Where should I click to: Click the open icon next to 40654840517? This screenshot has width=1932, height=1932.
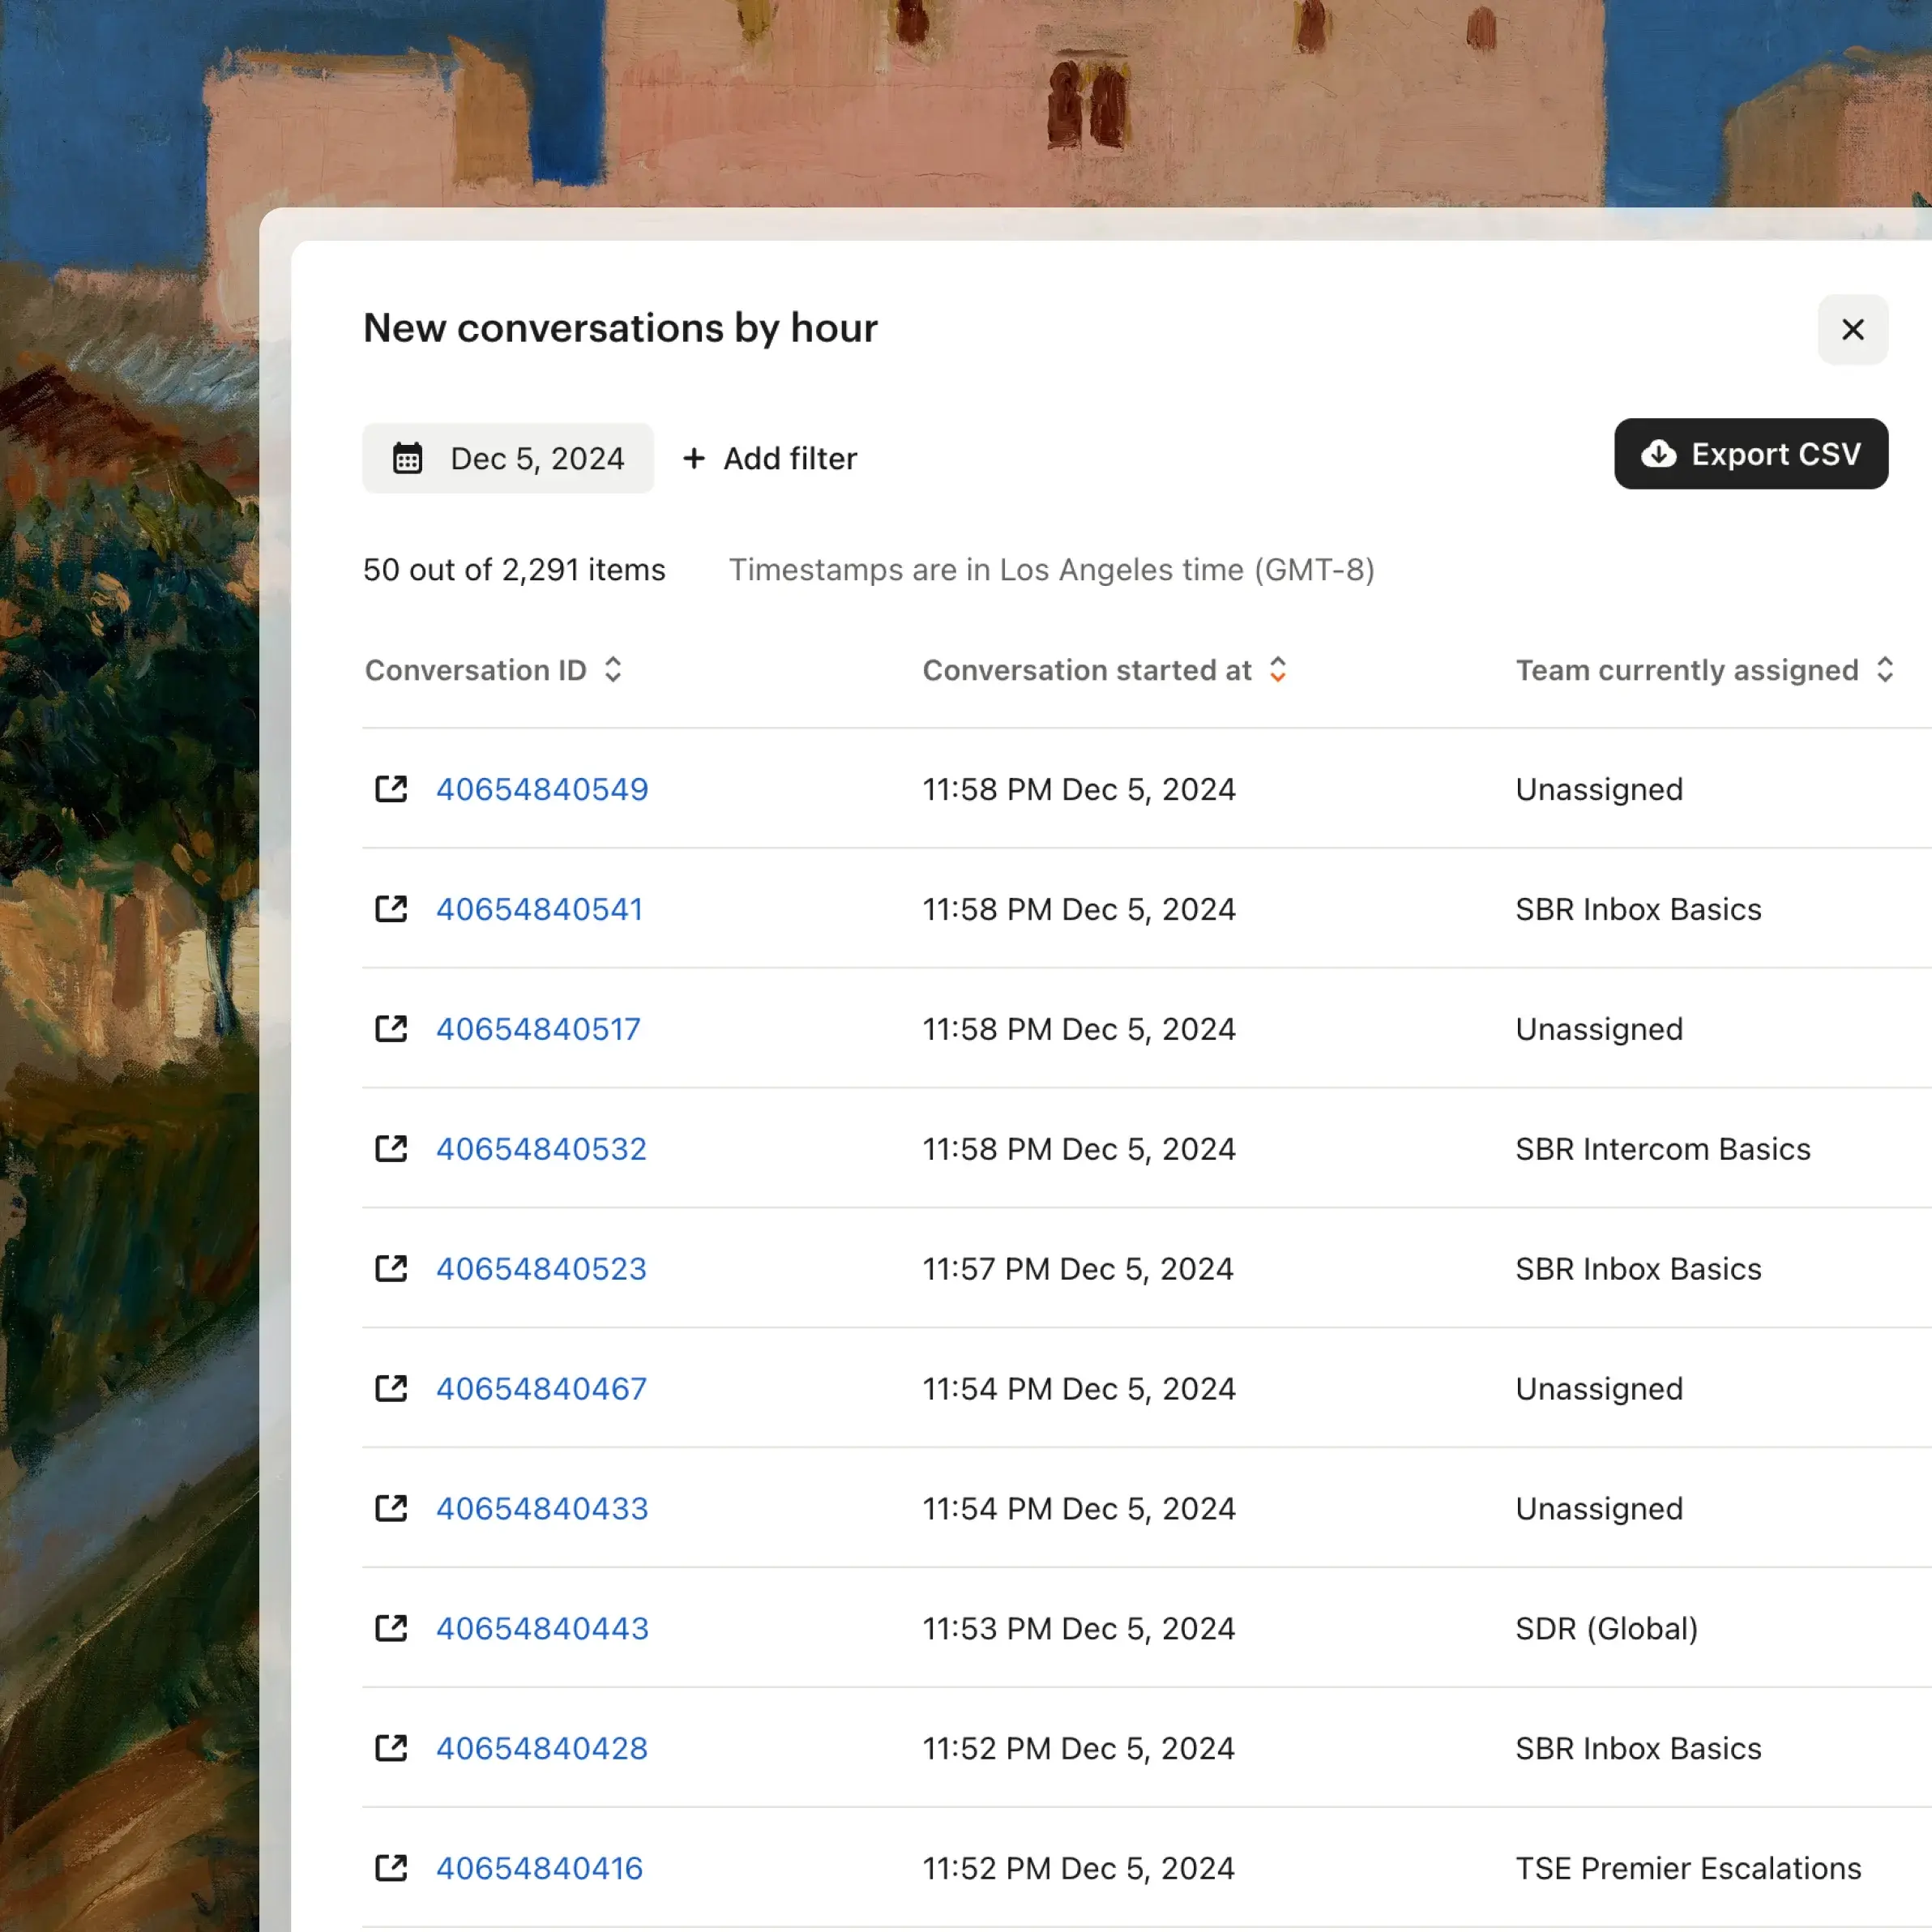click(x=391, y=1029)
